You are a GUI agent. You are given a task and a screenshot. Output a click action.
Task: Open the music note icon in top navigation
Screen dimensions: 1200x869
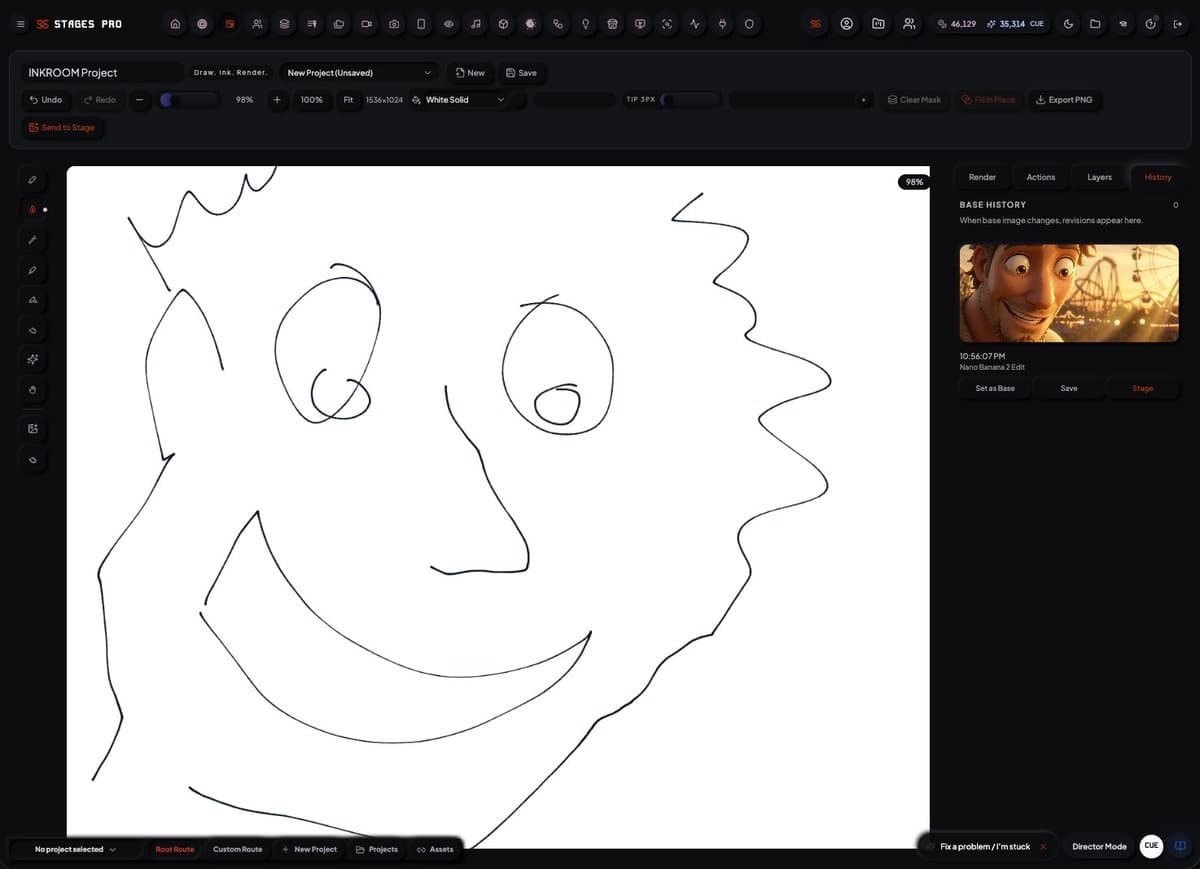(x=476, y=24)
